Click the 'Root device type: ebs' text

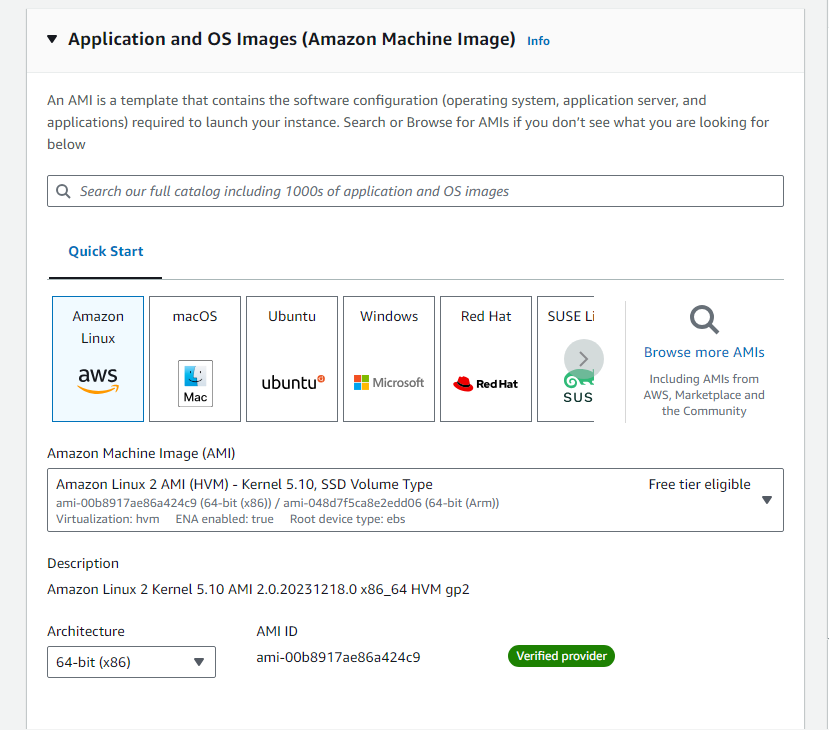347,519
